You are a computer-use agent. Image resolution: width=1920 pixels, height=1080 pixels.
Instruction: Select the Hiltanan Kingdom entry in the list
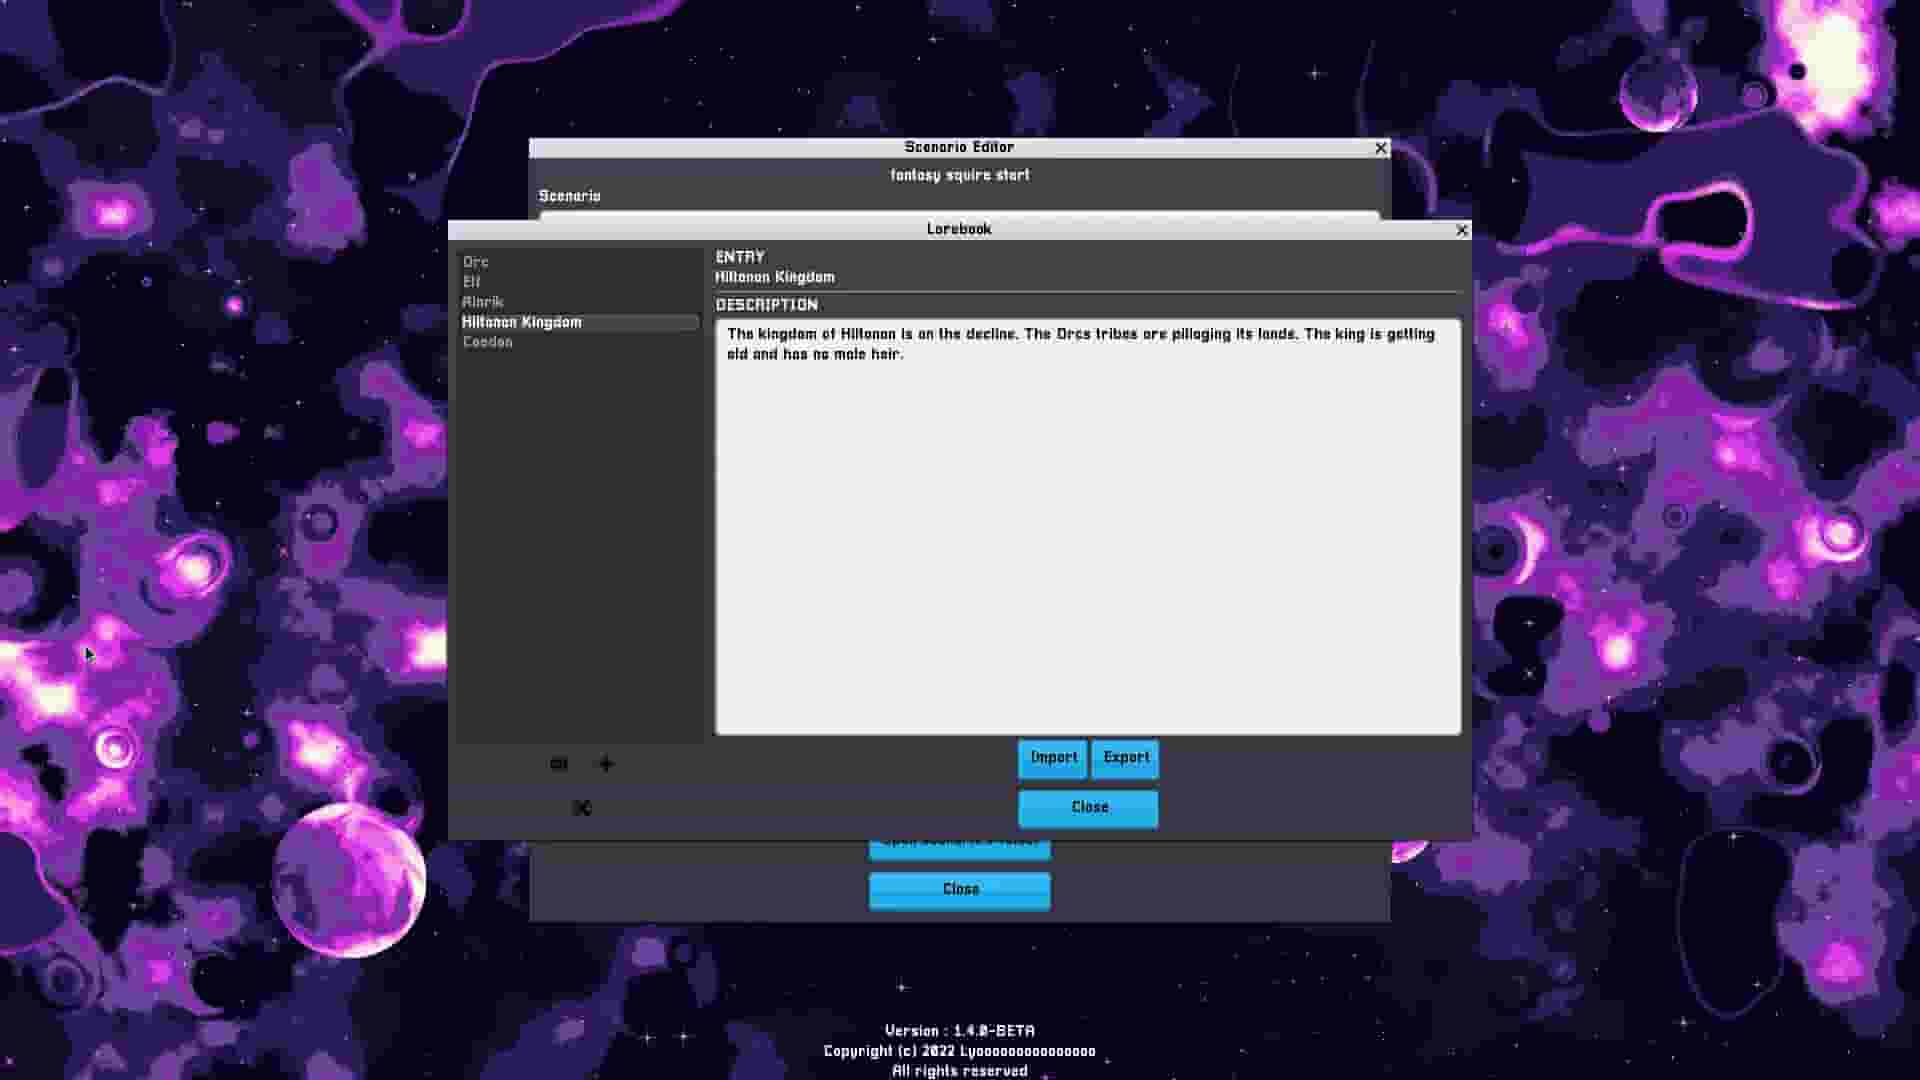[x=522, y=321]
